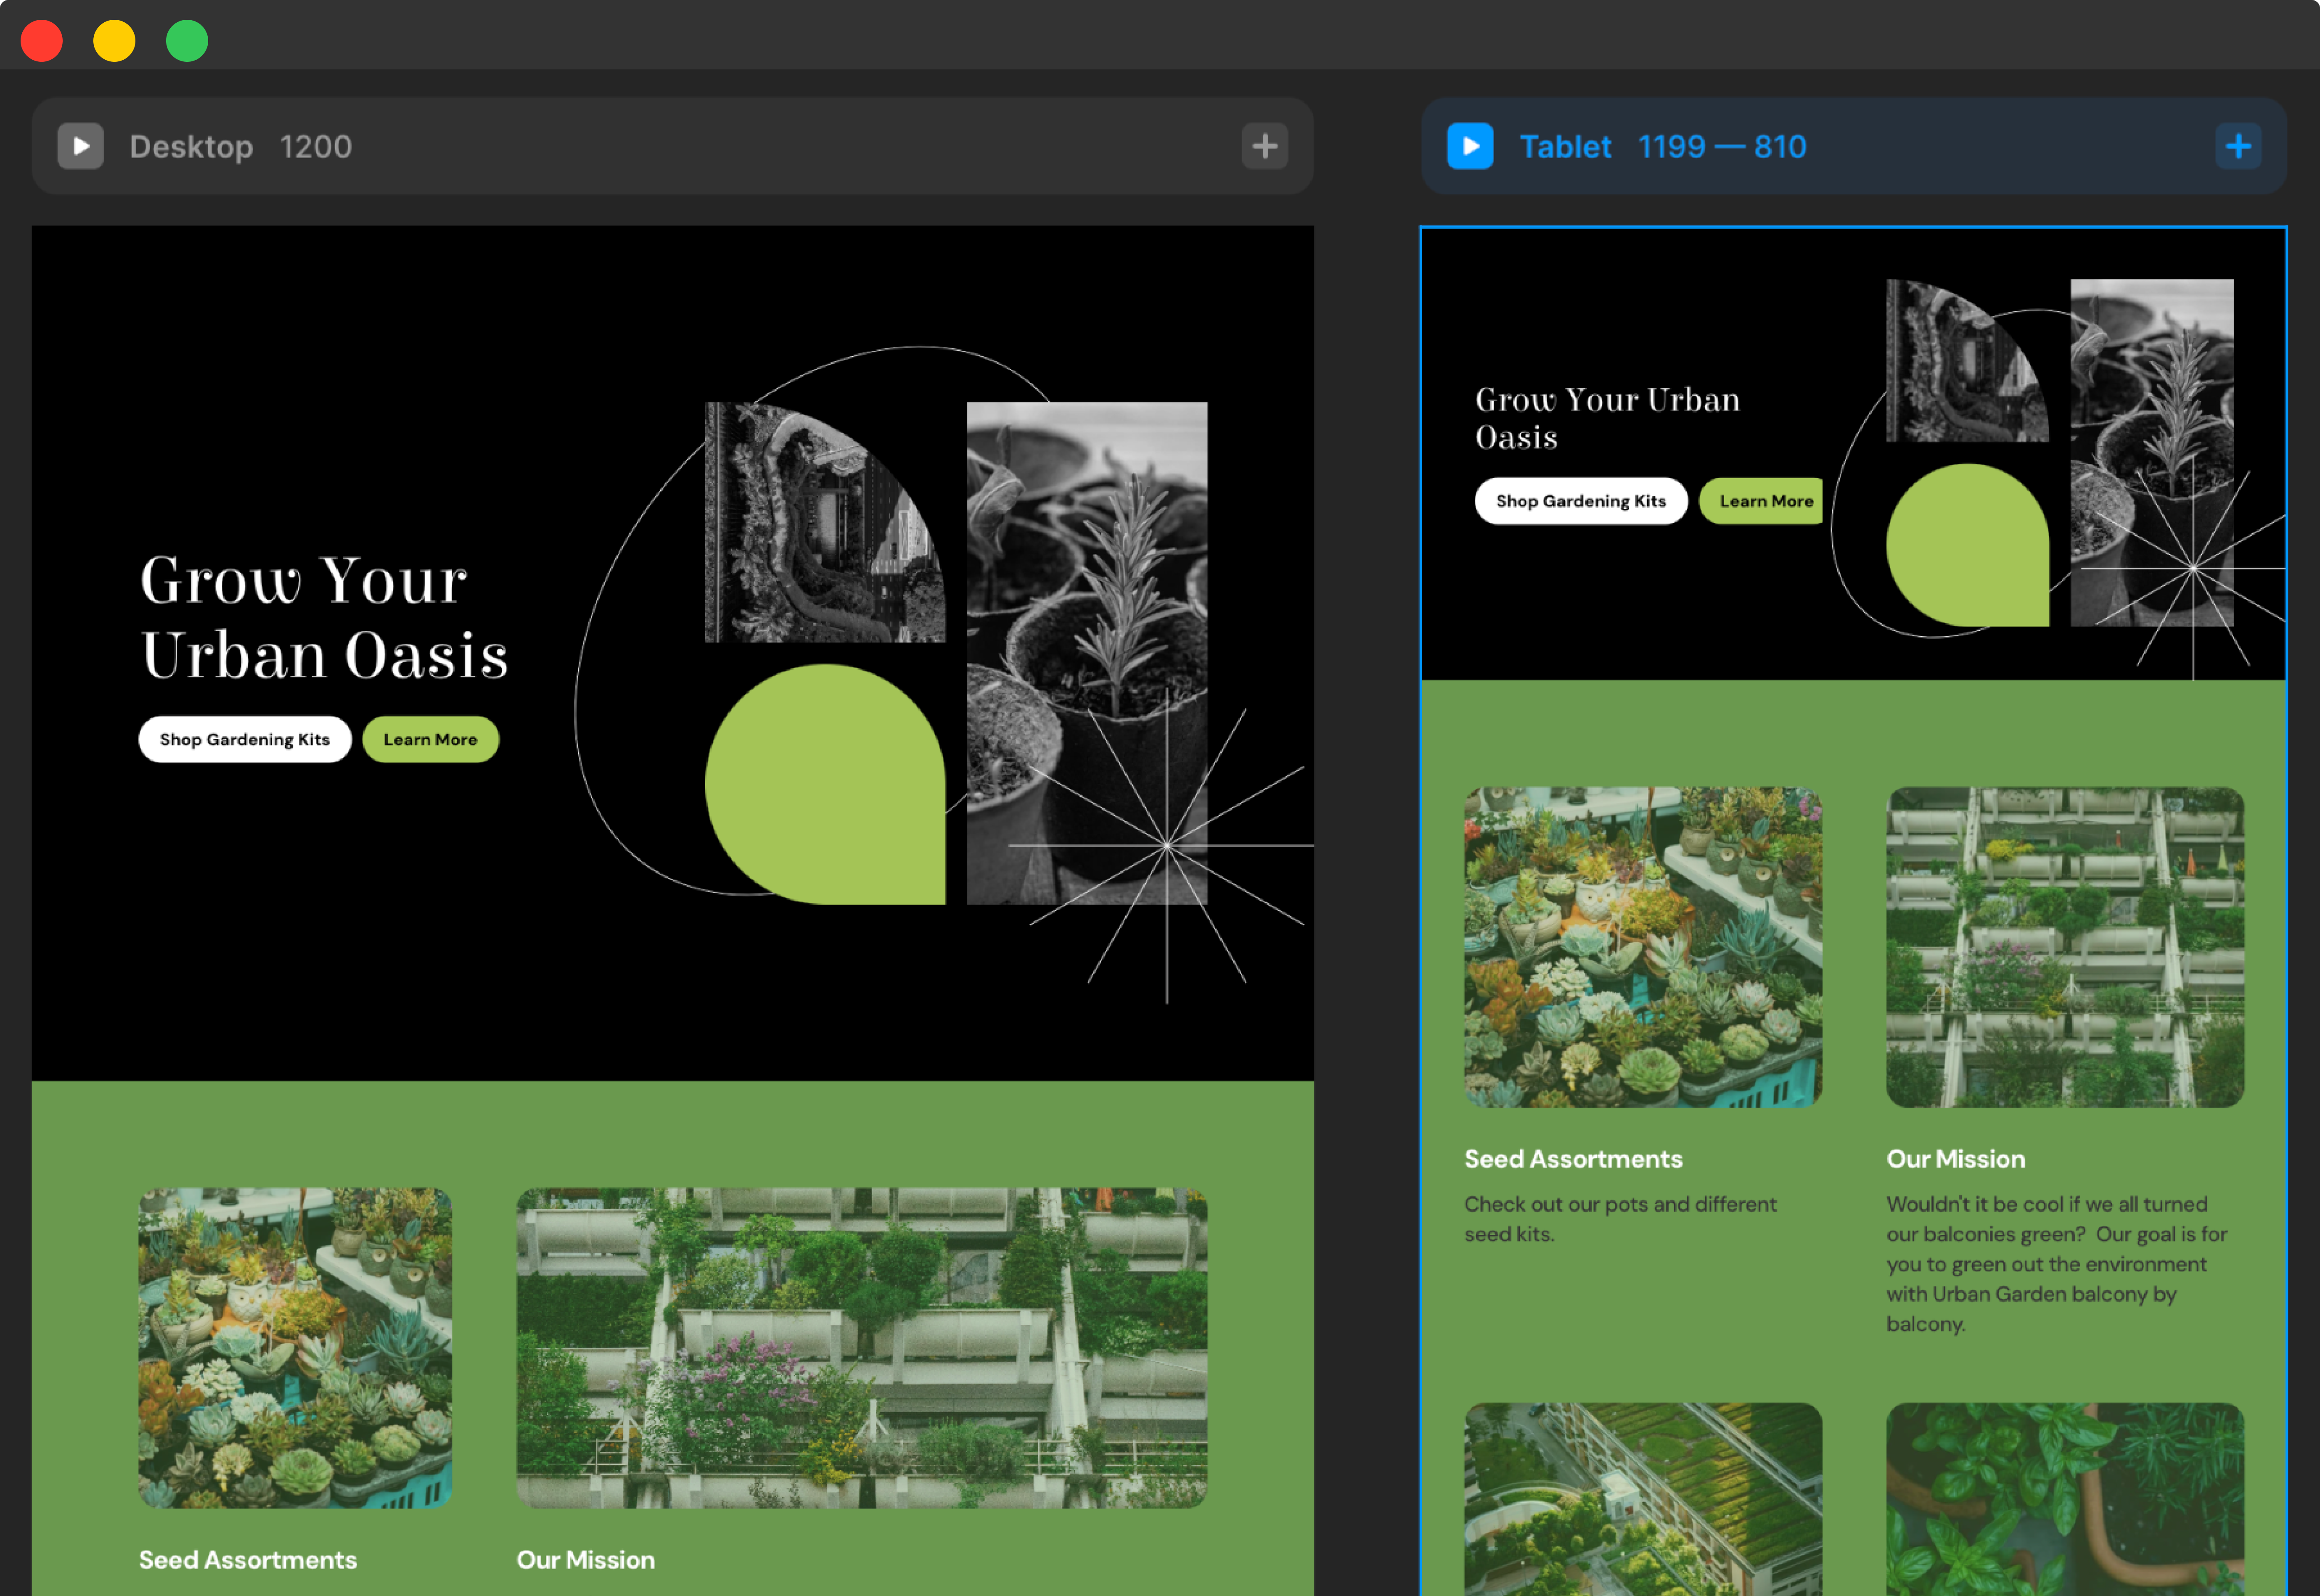
Task: Select the Tablet breakpoint label
Action: 1565,147
